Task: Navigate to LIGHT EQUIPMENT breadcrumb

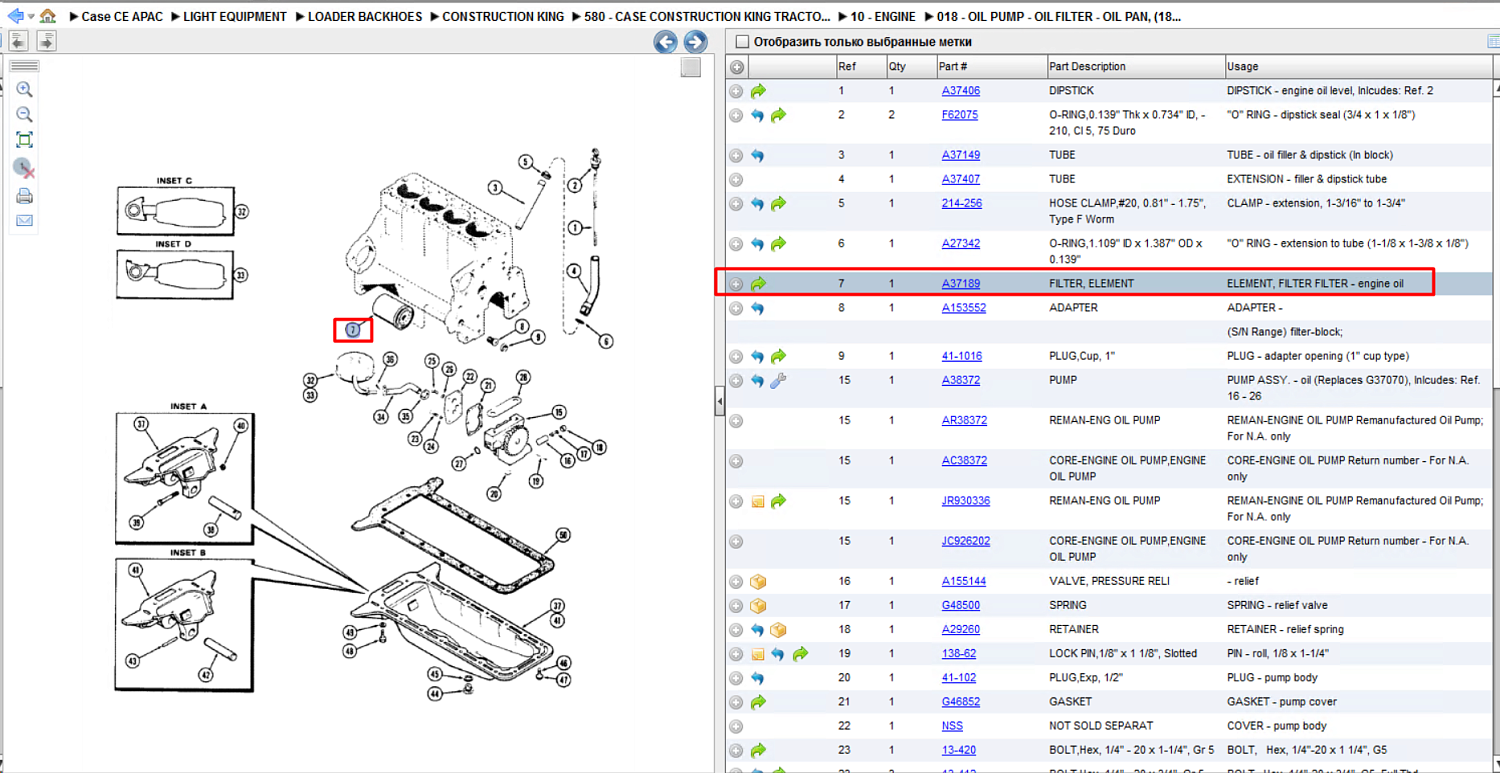Action: click(235, 17)
